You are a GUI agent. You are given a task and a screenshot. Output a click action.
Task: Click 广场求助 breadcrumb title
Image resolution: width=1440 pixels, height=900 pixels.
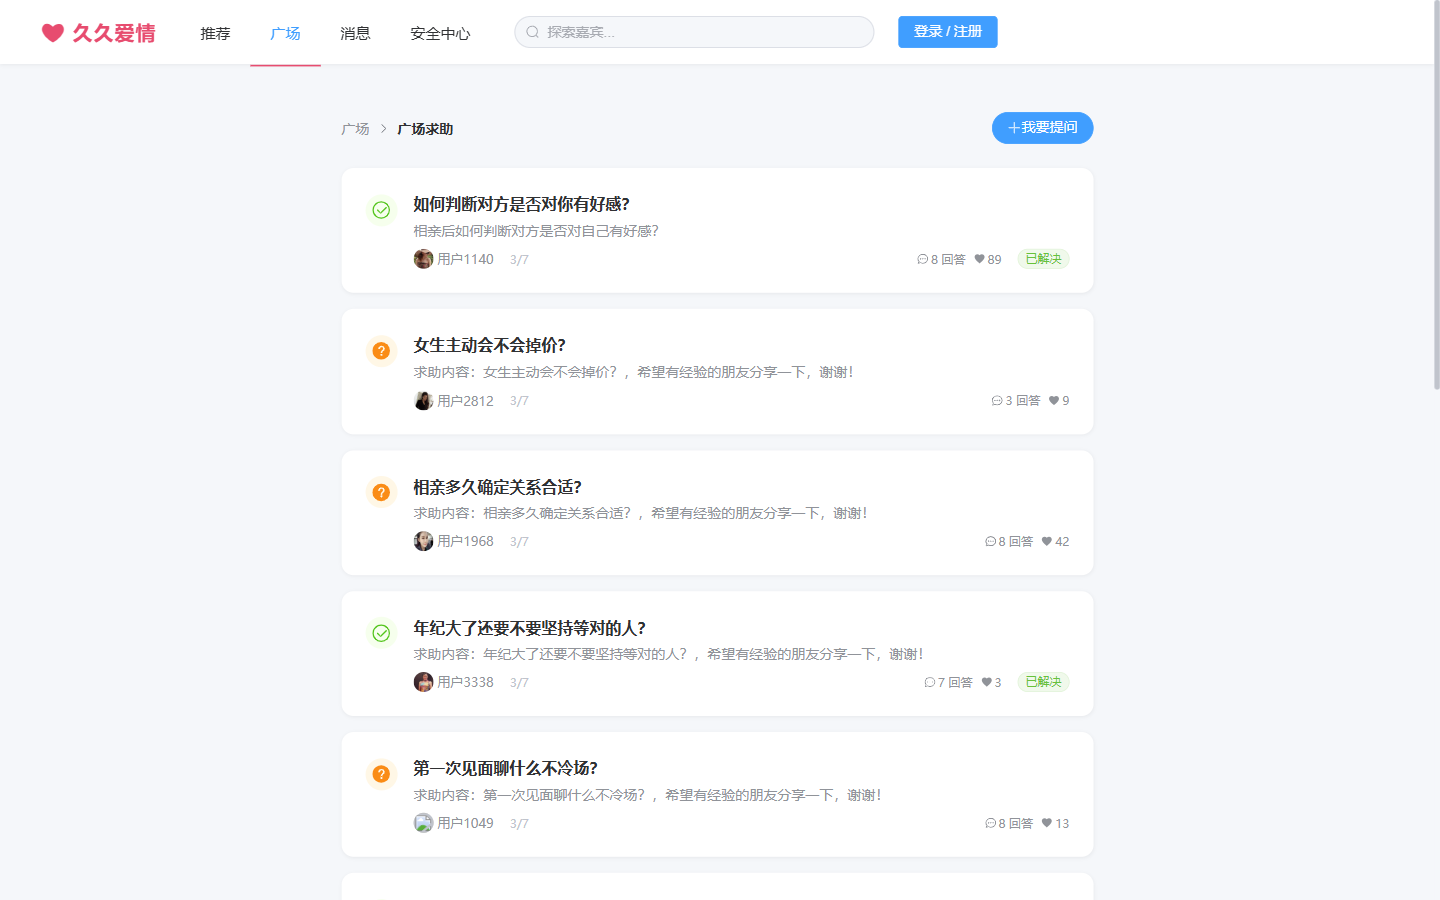[425, 129]
